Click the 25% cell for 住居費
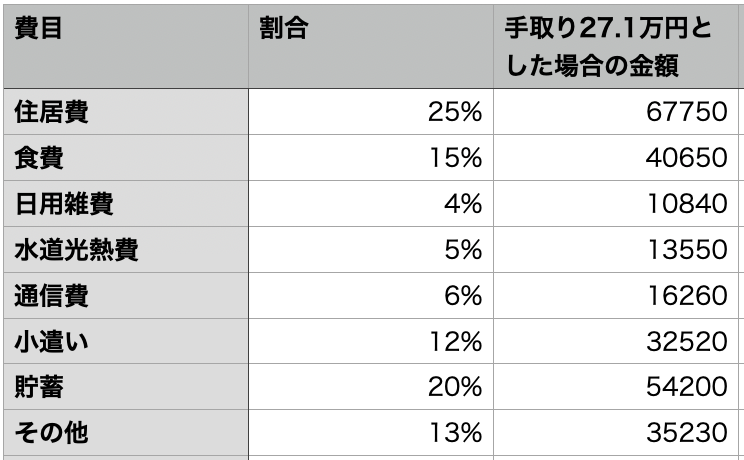Screen dimensions: 744x460 click(371, 112)
